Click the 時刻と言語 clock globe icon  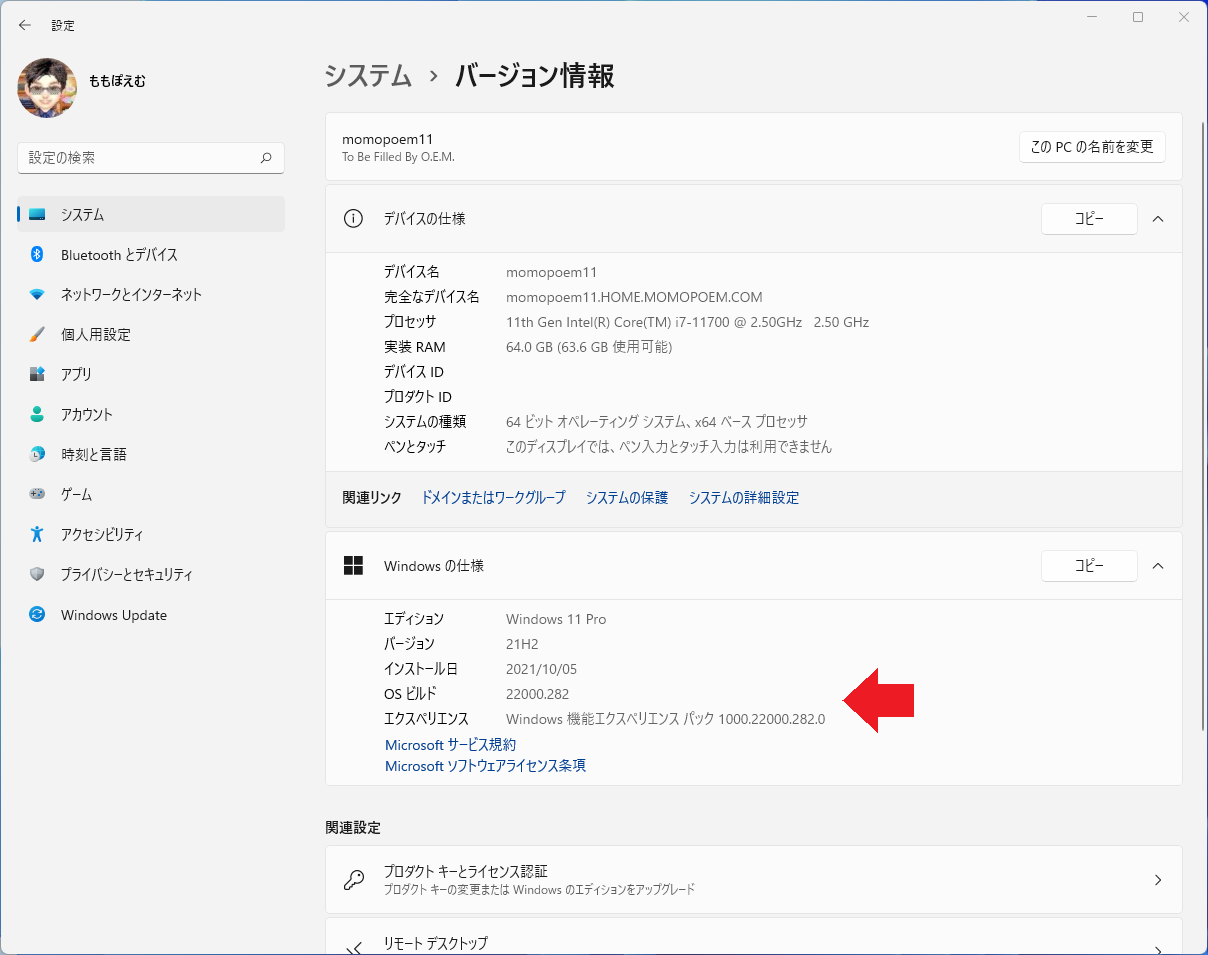pos(37,454)
